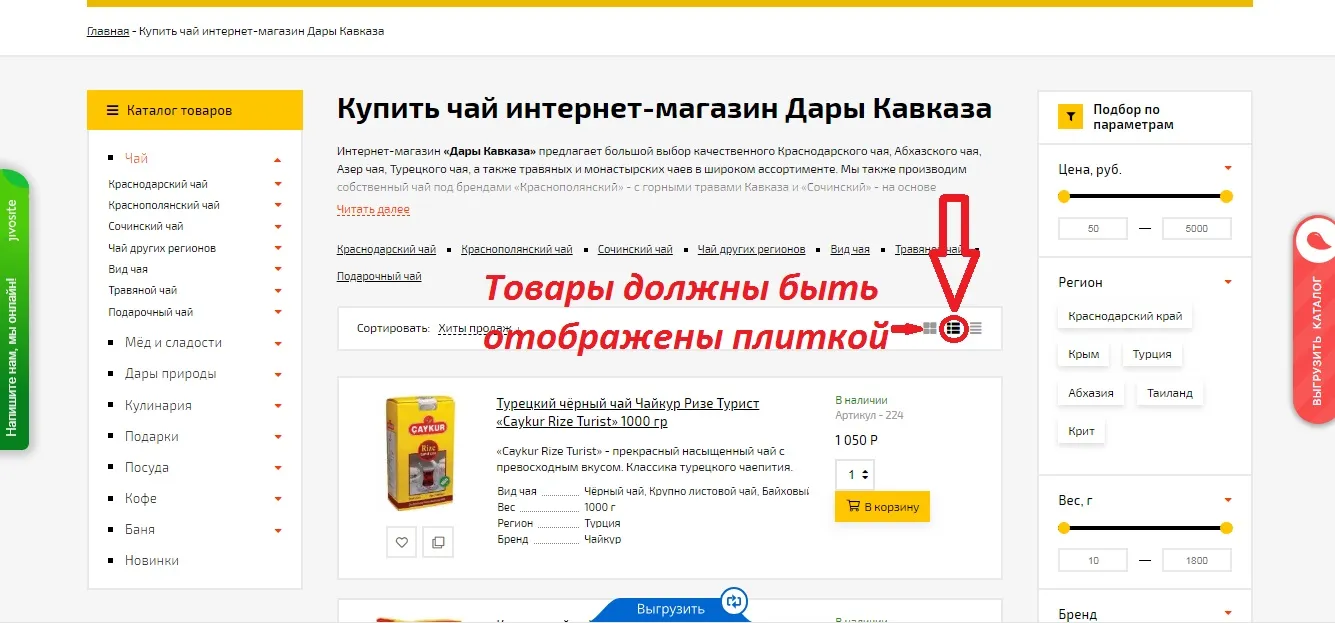The width and height of the screenshot is (1335, 623).
Task: Click the price slider left handle
Action: pos(1064,196)
